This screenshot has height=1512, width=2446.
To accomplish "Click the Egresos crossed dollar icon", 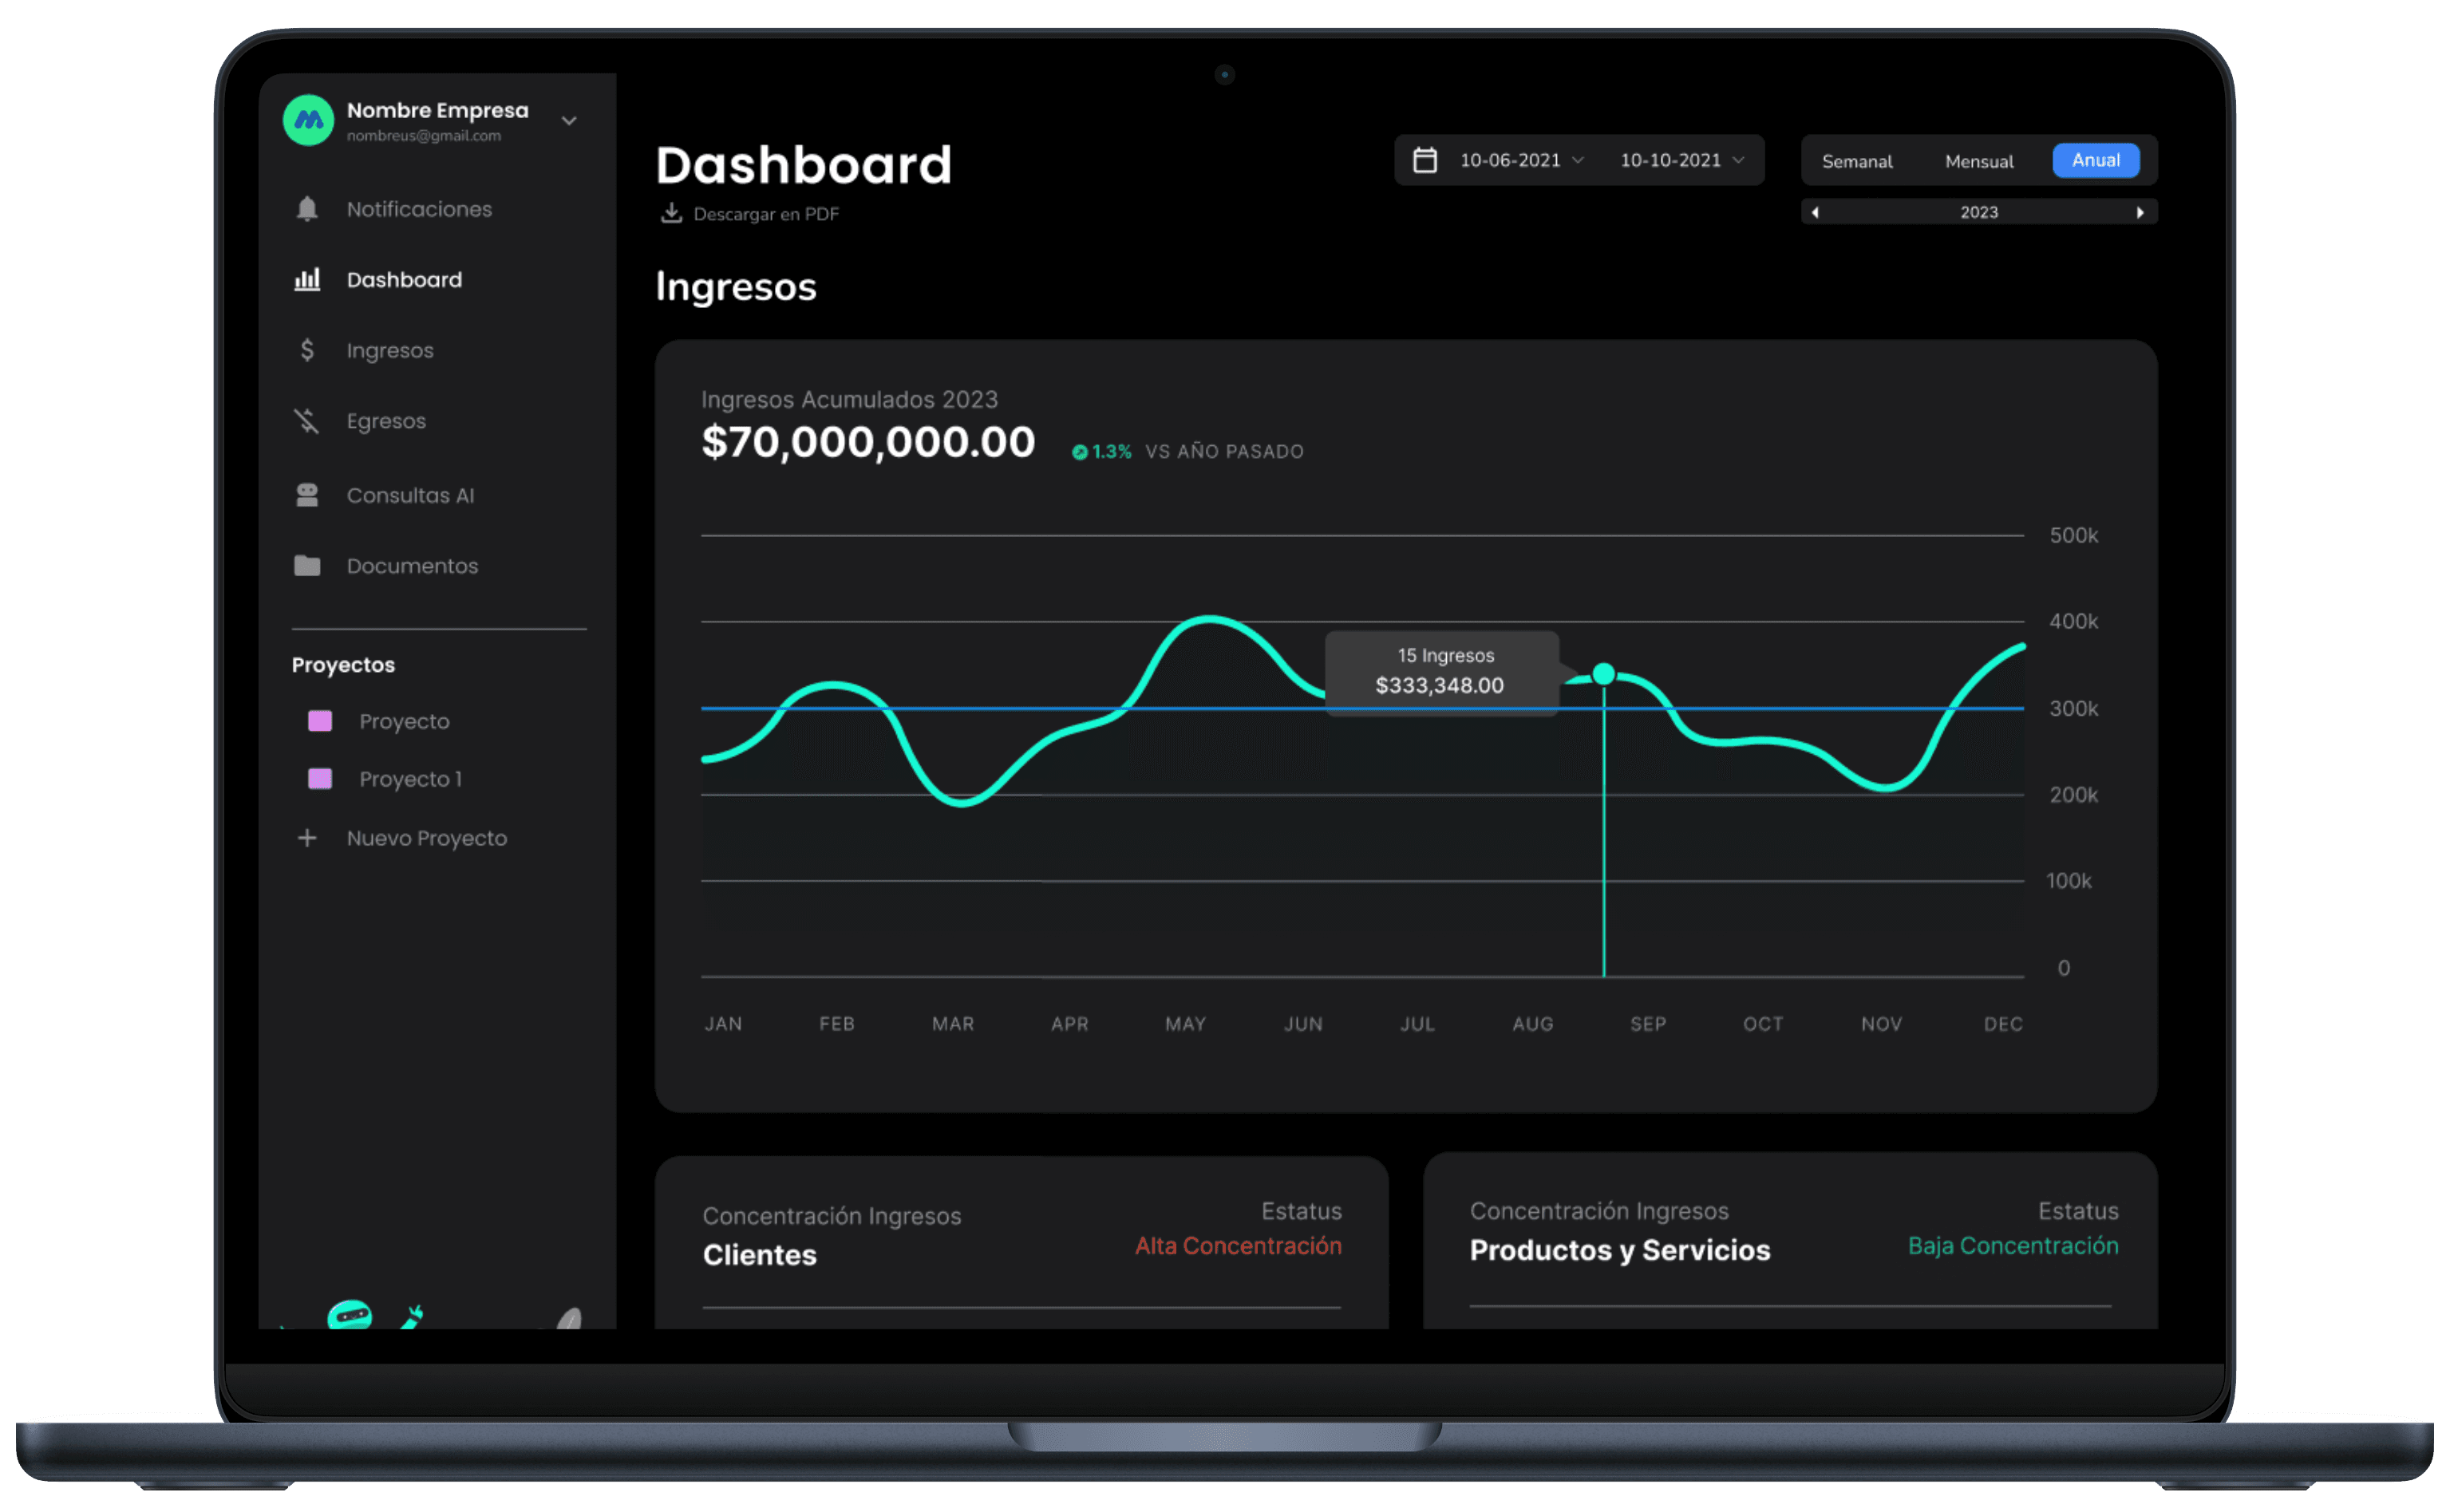I will click(x=307, y=421).
